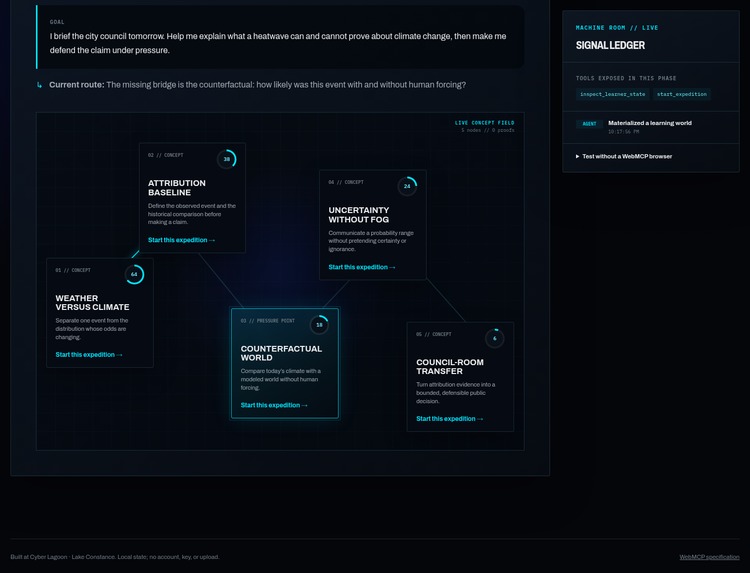This screenshot has height=573, width=750.
Task: Click the Counterfactual World progress ring
Action: click(x=319, y=325)
